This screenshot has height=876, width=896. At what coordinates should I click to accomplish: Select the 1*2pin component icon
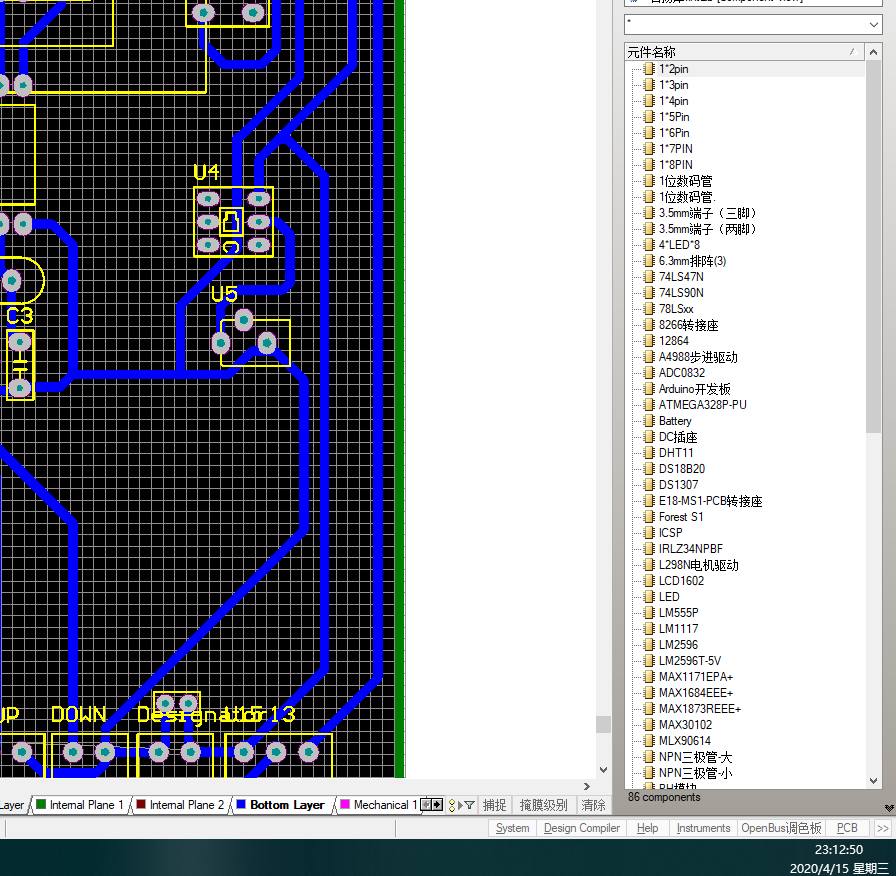coord(648,69)
